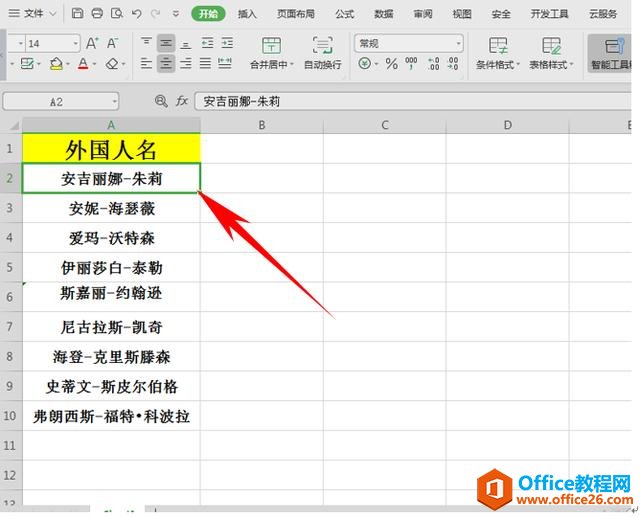This screenshot has width=640, height=517.
Task: Click the decrease decimal places icon
Action: 453,64
